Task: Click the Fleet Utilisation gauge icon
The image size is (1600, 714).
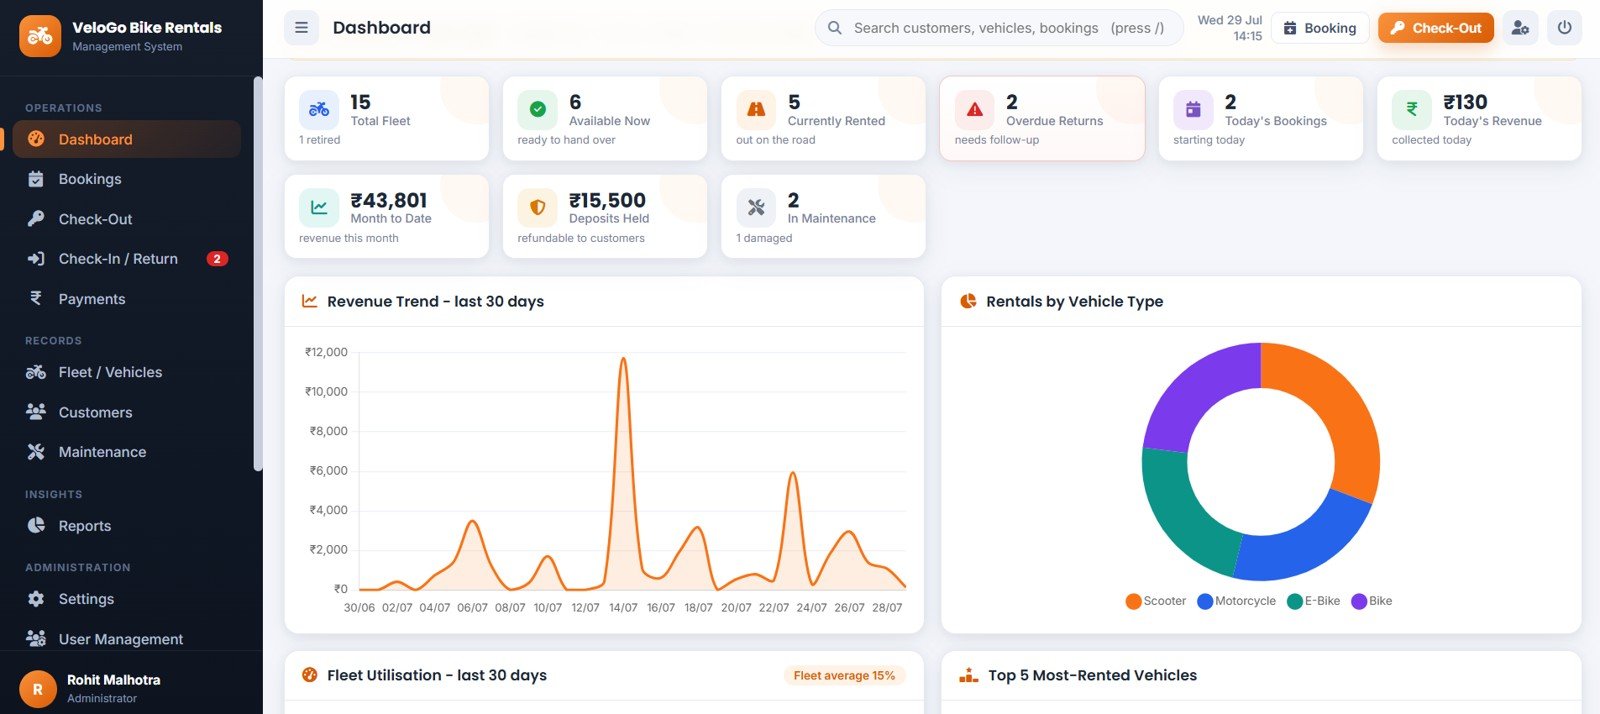Action: point(310,675)
